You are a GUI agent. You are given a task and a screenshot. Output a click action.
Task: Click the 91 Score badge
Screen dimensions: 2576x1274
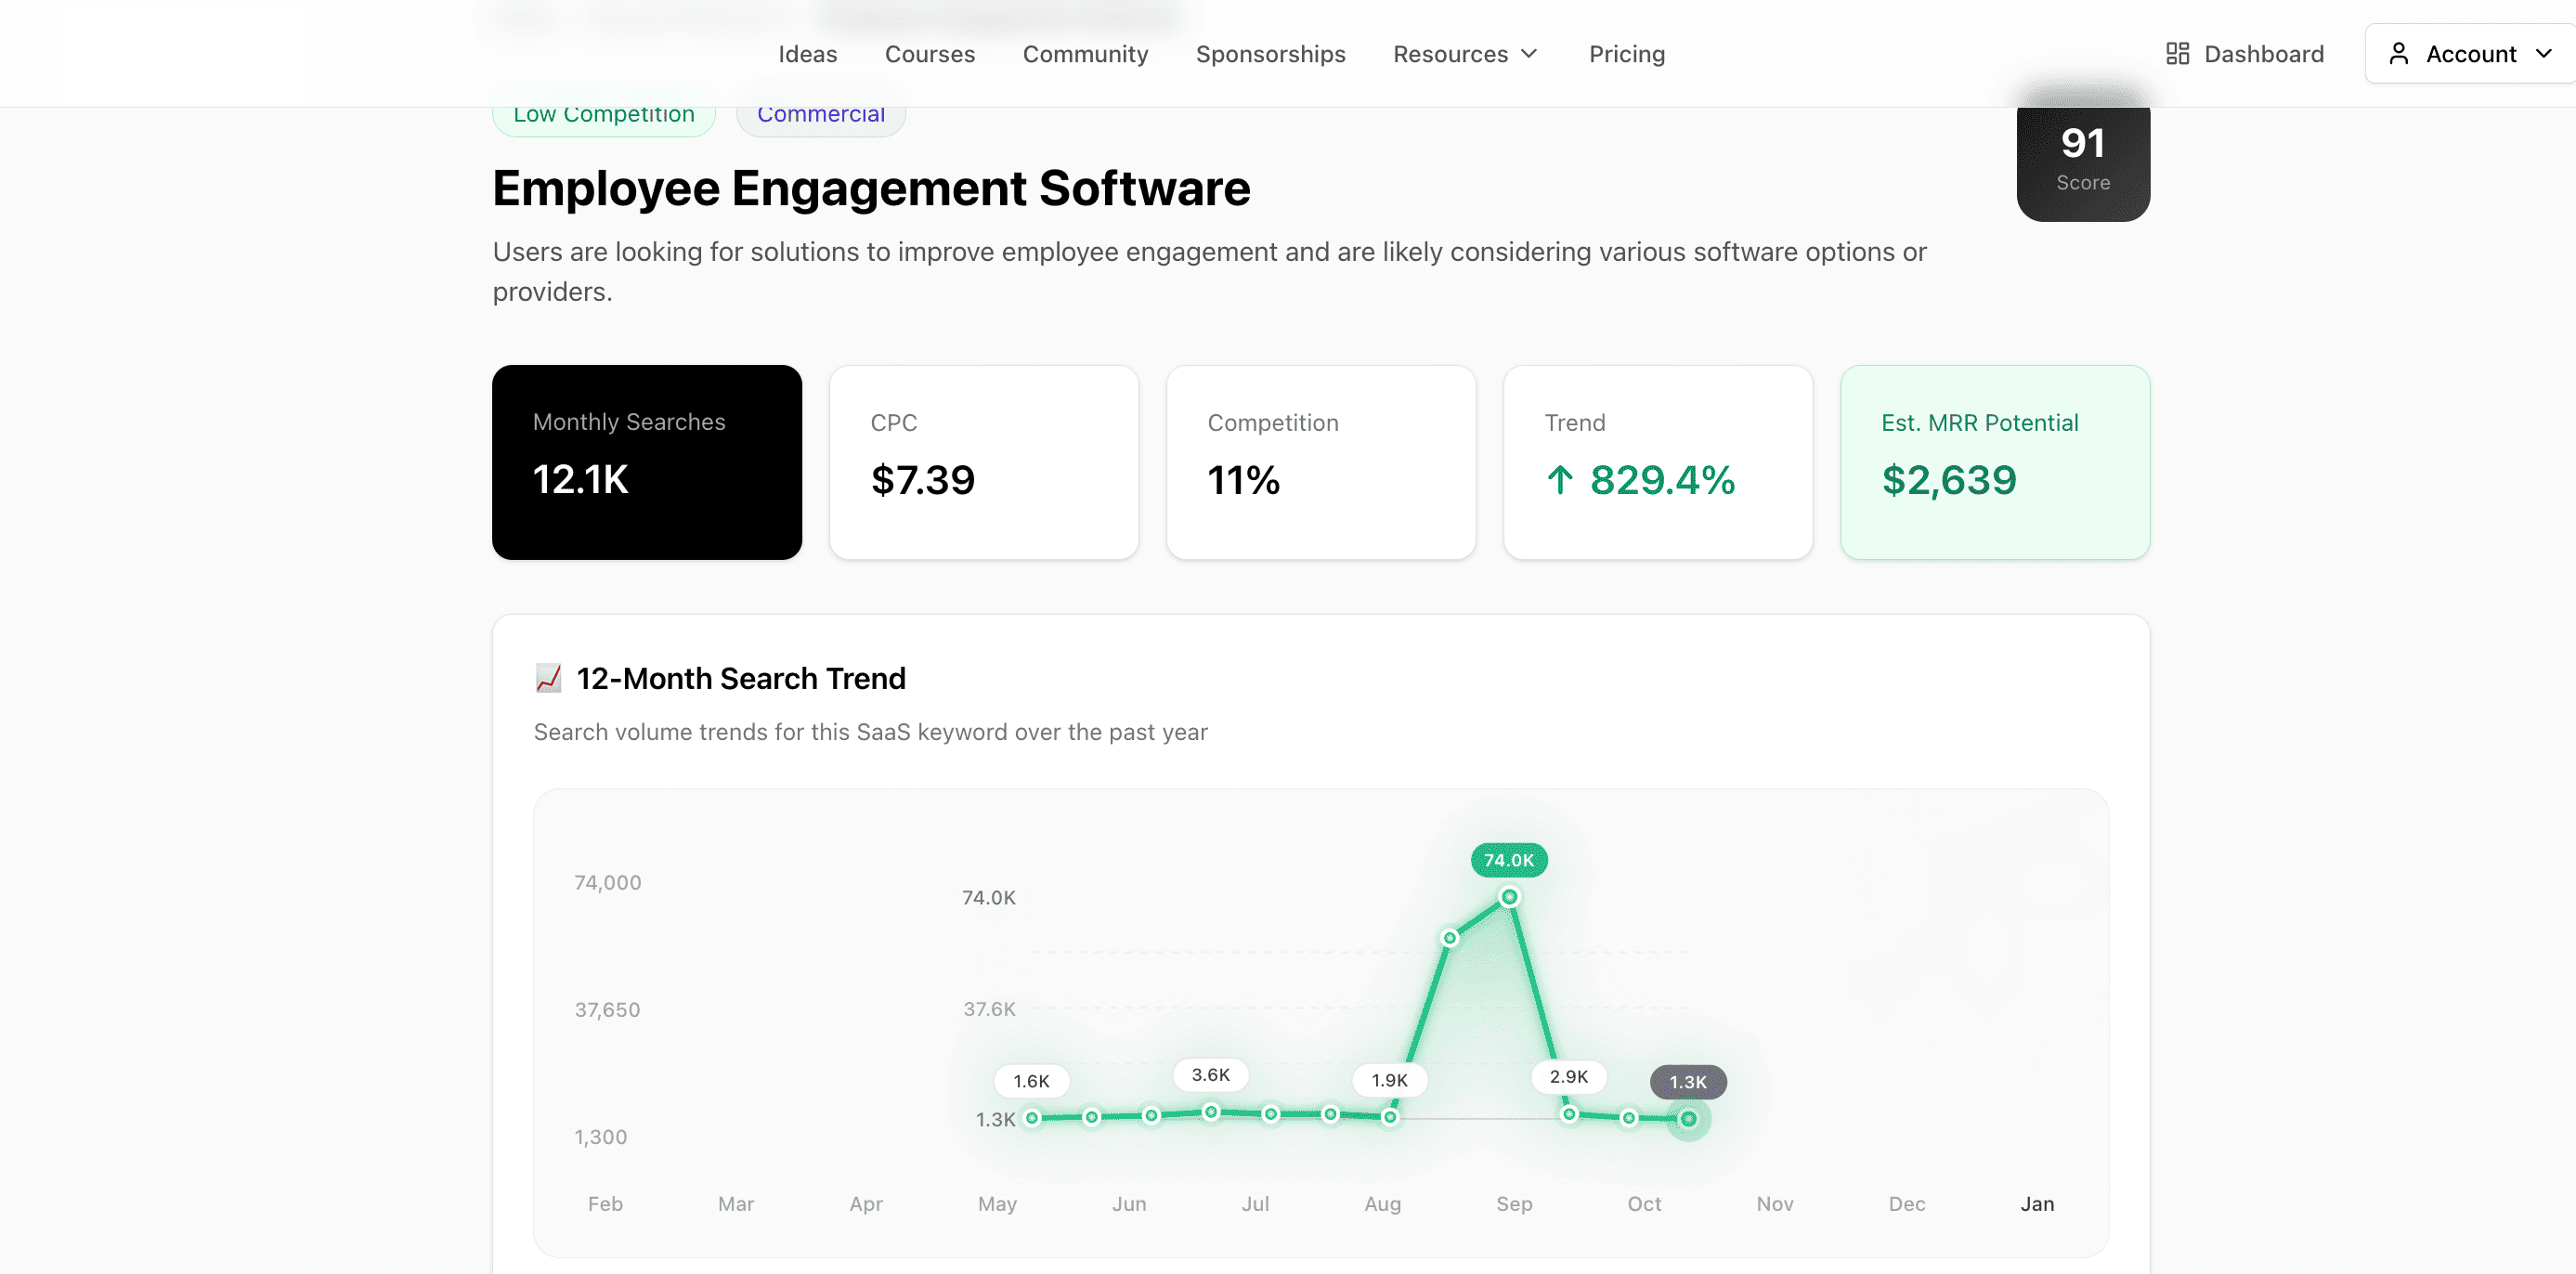[x=2083, y=160]
